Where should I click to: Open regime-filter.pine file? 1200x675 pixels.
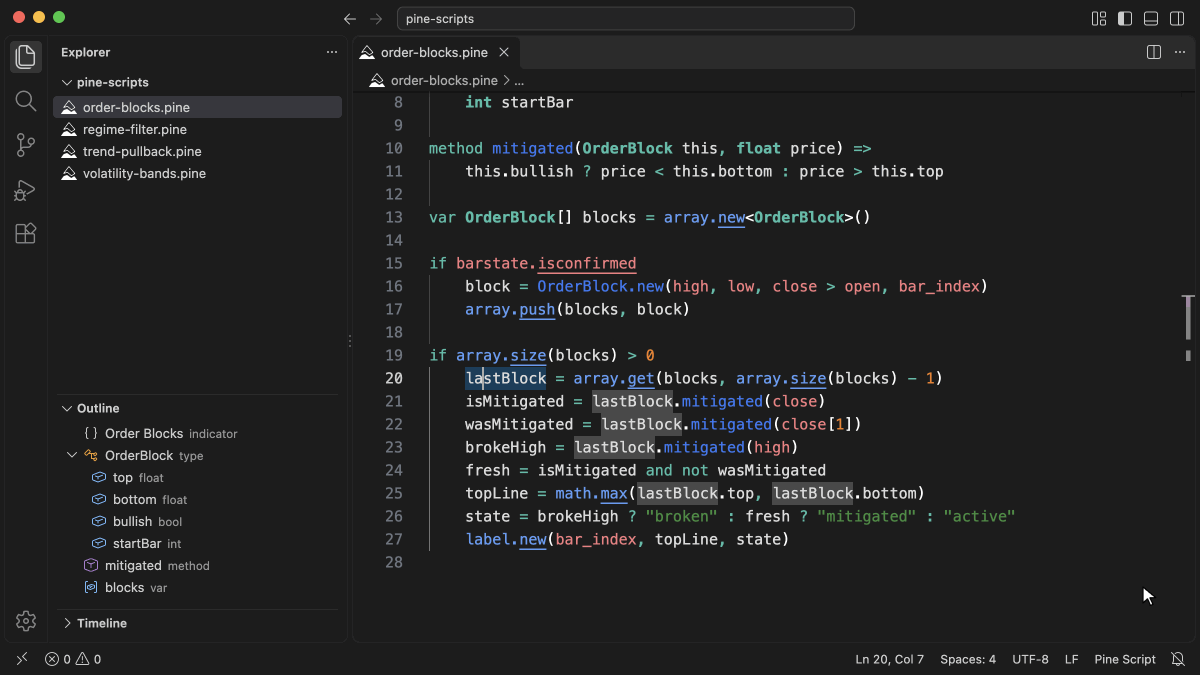197,129
